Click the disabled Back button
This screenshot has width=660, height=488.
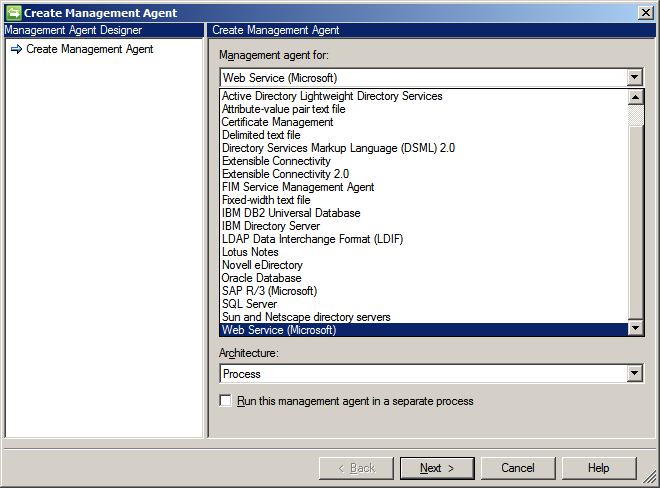pos(356,468)
